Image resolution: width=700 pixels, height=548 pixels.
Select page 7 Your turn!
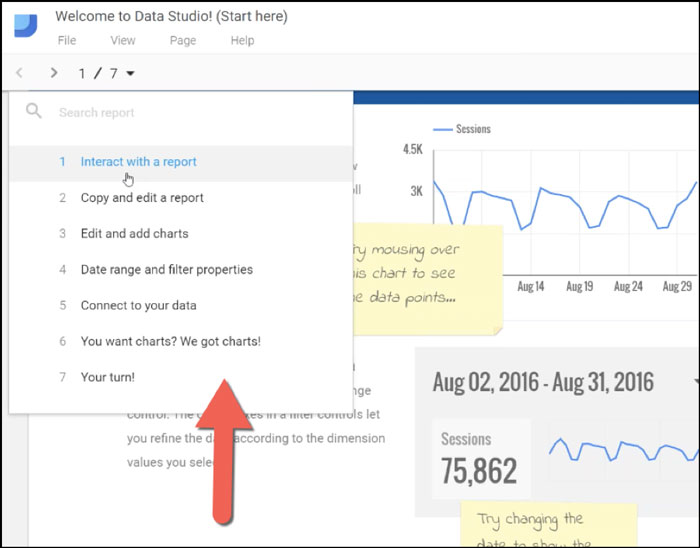coord(181,377)
